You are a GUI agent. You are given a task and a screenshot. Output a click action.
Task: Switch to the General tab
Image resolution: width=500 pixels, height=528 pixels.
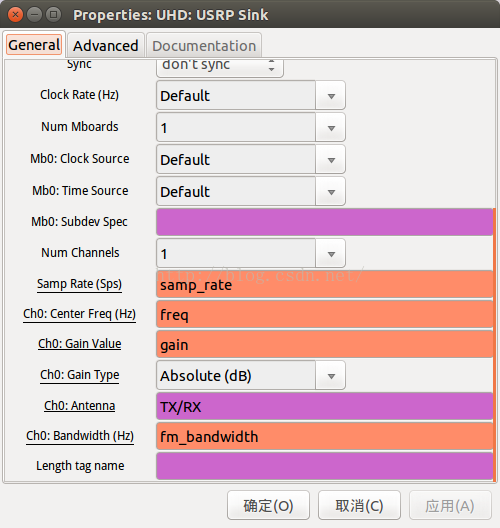[34, 45]
